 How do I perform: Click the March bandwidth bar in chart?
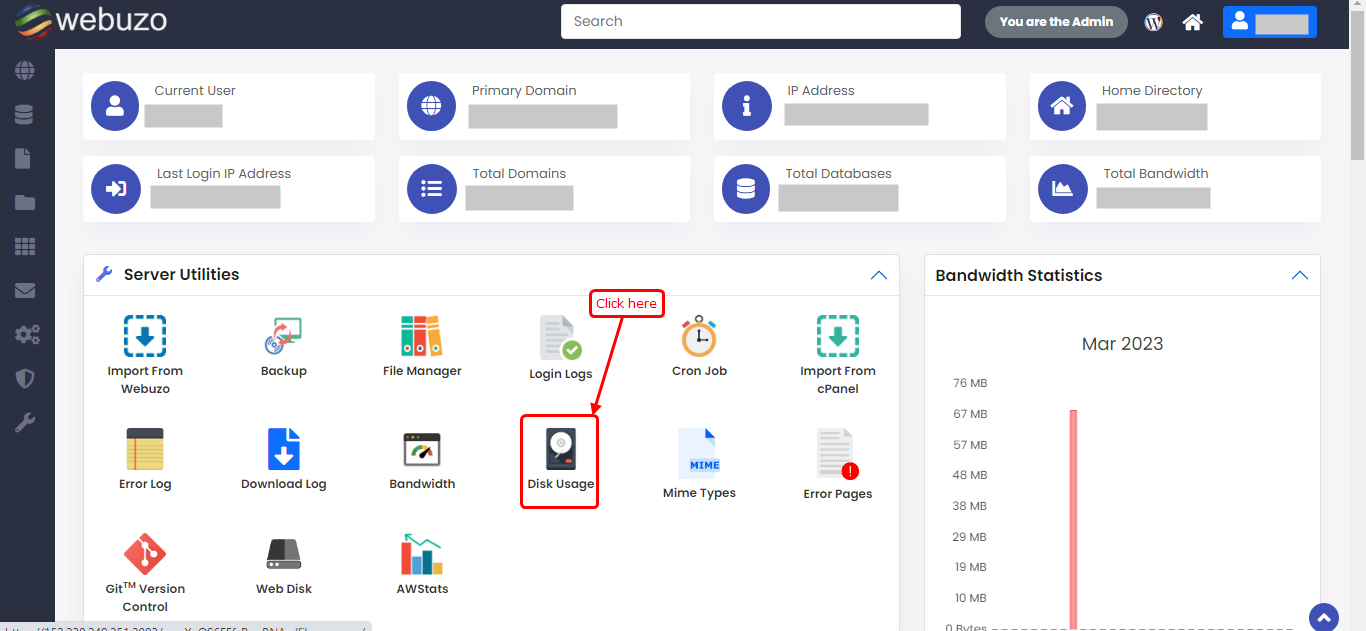pos(1073,518)
